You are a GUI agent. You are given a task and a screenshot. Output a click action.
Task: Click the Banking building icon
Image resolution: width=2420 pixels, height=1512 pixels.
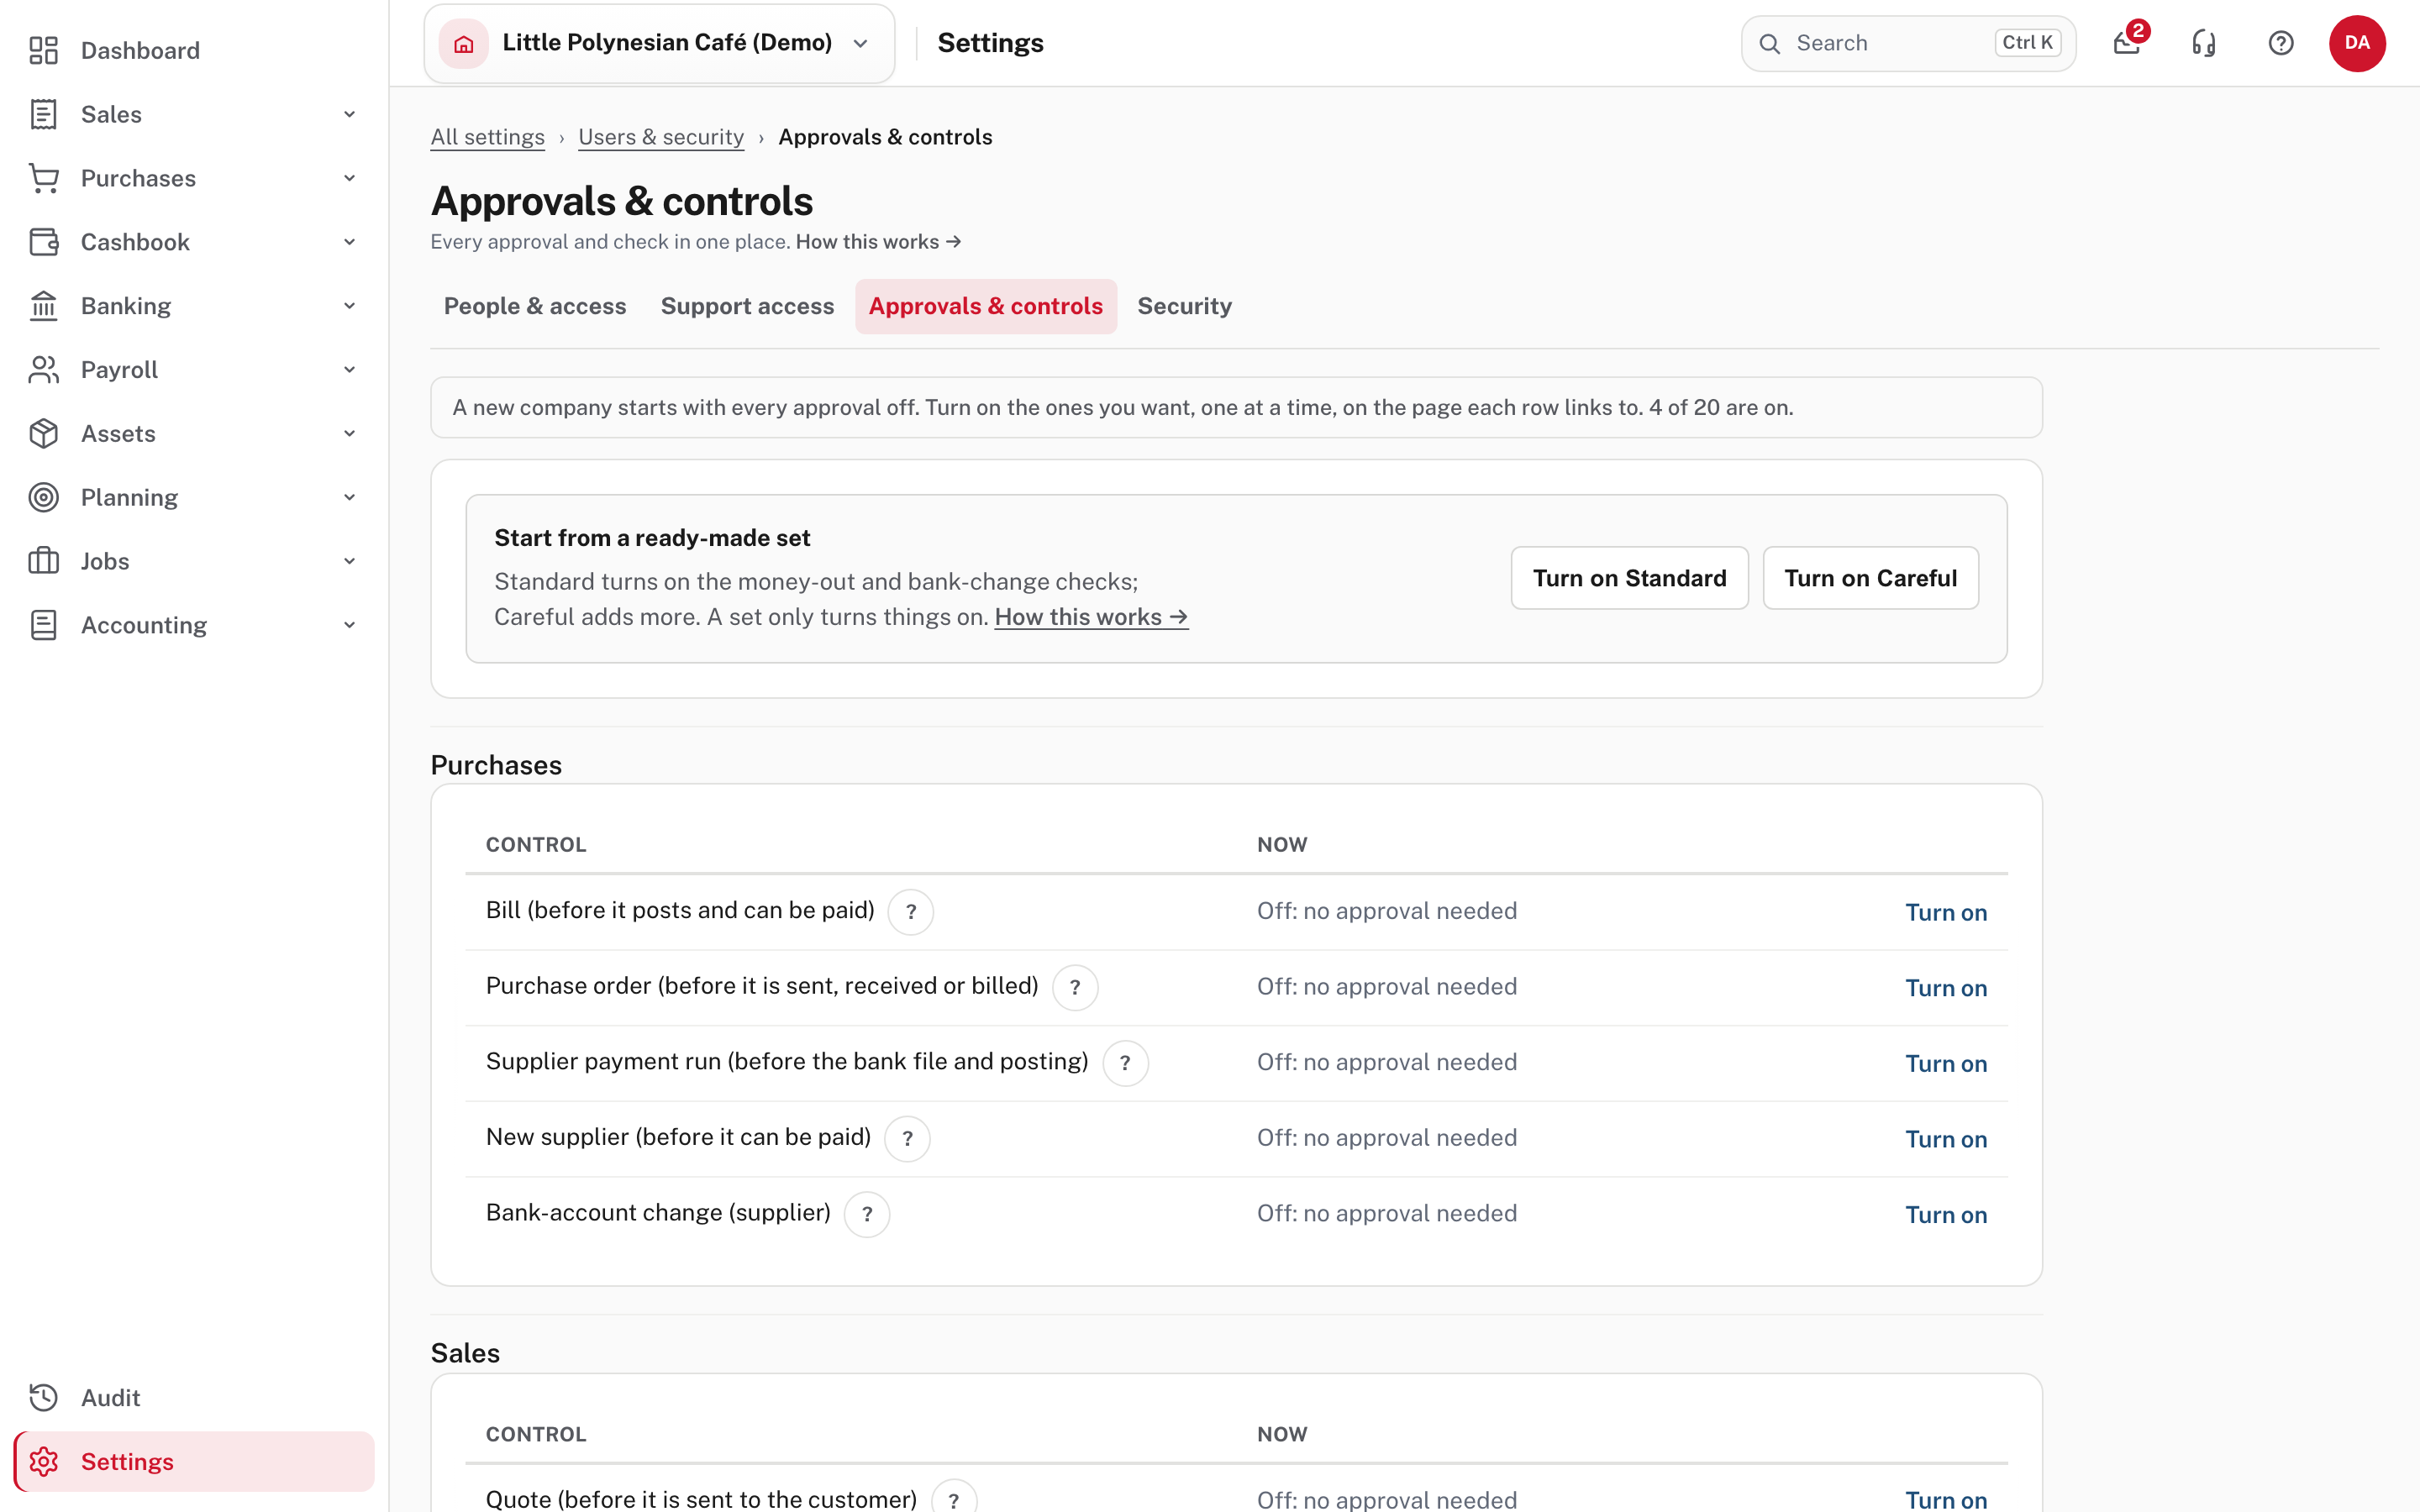(43, 306)
